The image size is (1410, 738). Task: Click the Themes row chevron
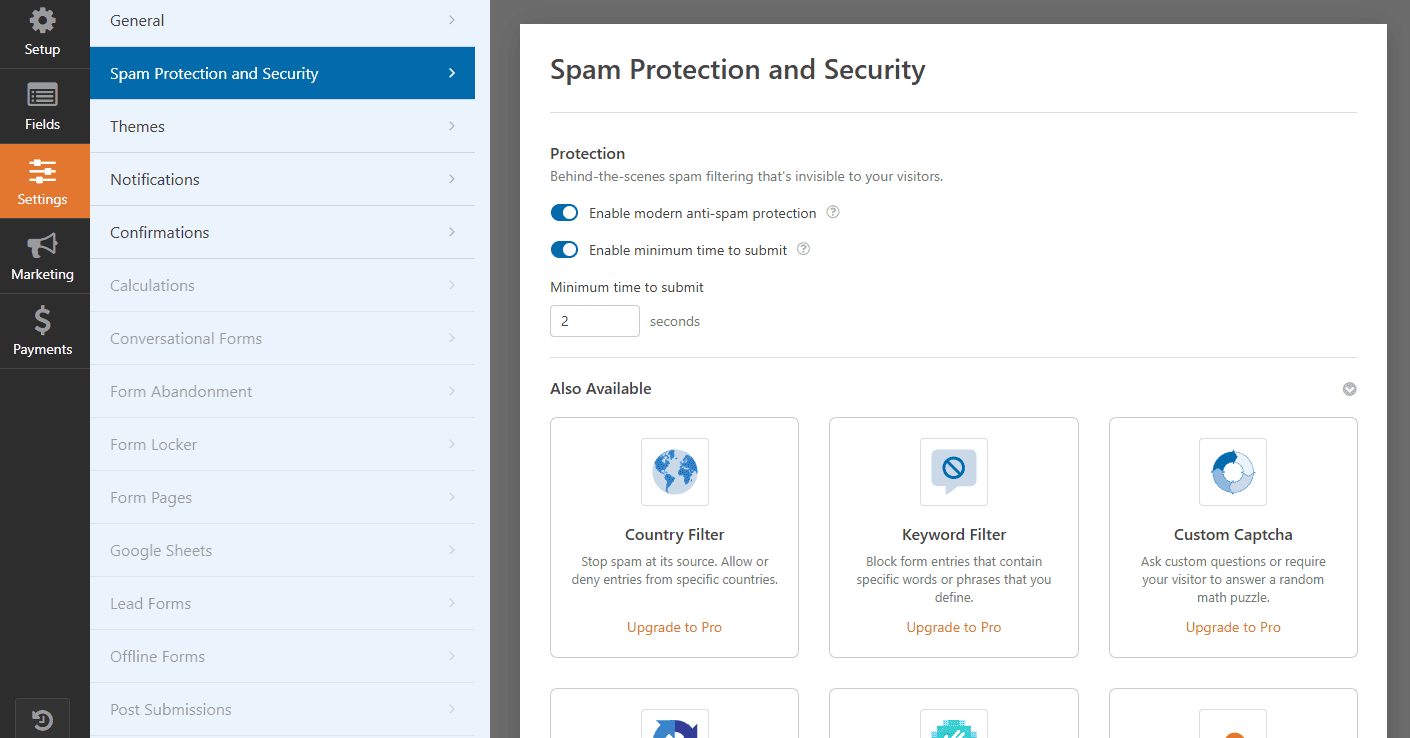point(452,126)
